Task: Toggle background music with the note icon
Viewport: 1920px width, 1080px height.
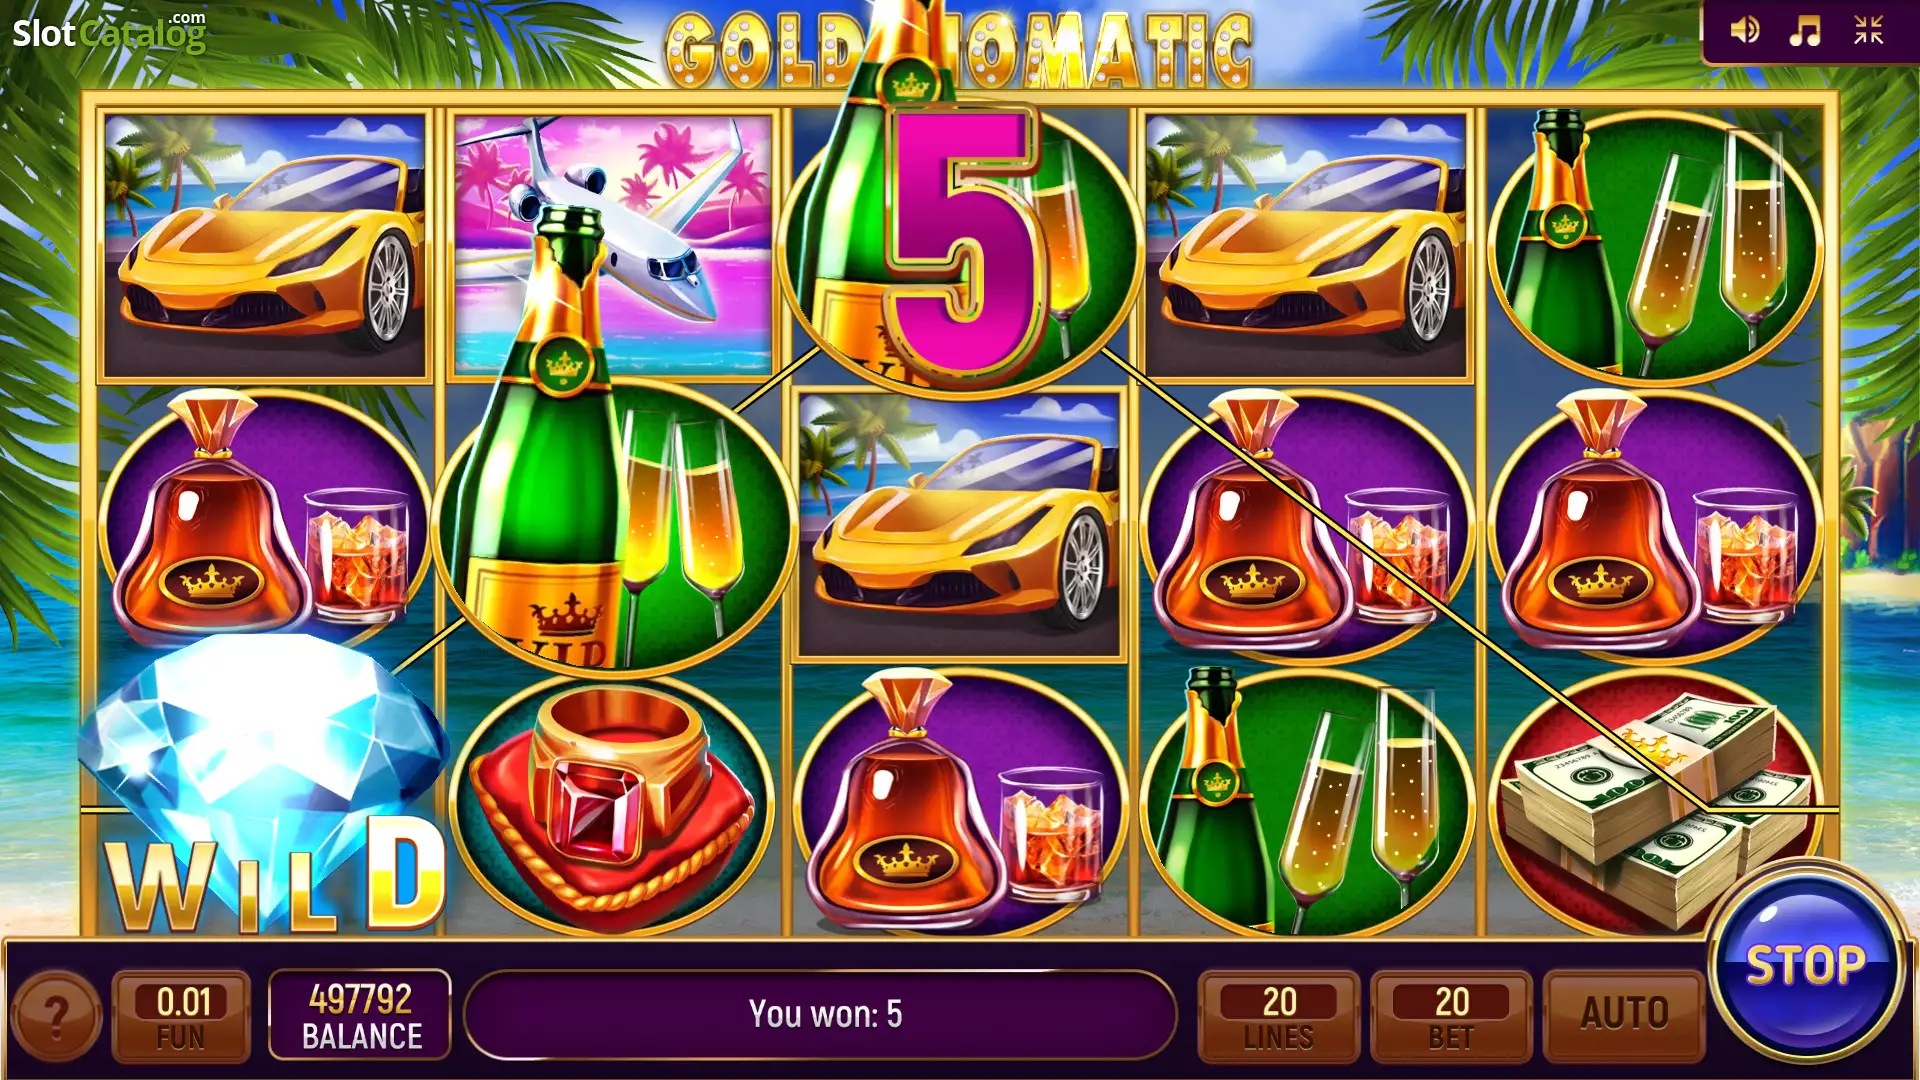Action: [1805, 30]
